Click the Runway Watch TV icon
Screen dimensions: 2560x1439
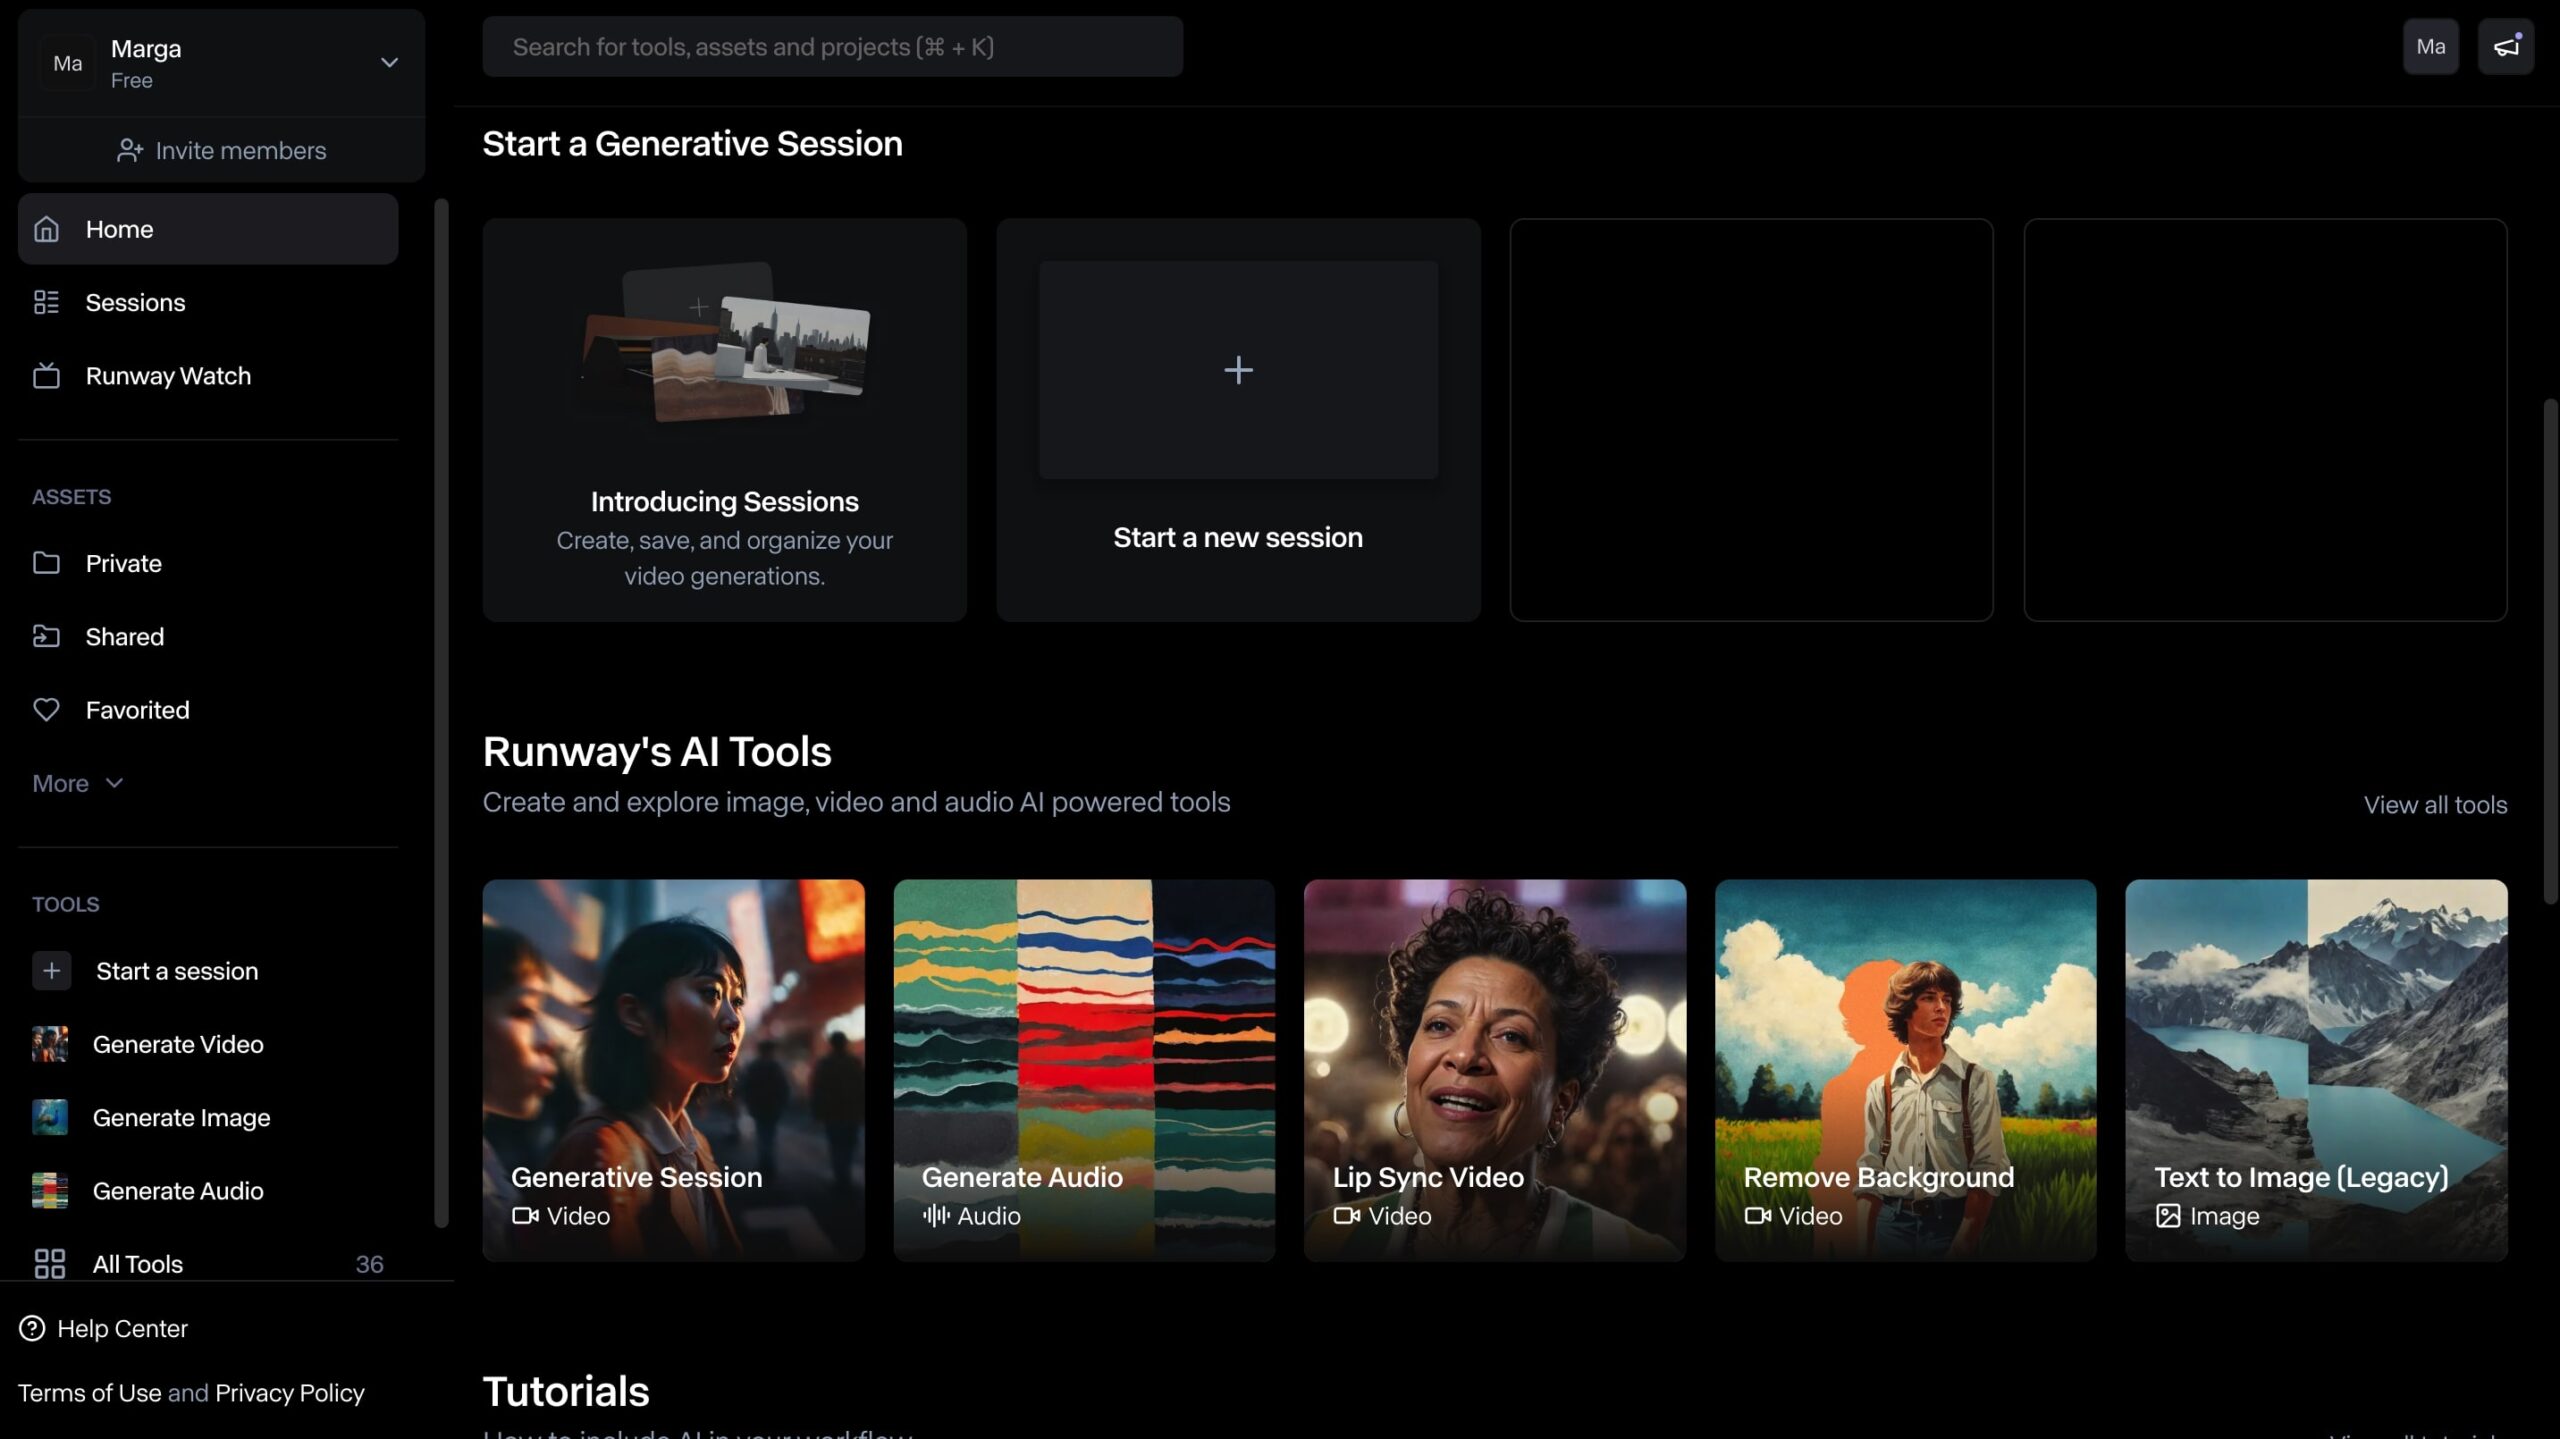[46, 376]
